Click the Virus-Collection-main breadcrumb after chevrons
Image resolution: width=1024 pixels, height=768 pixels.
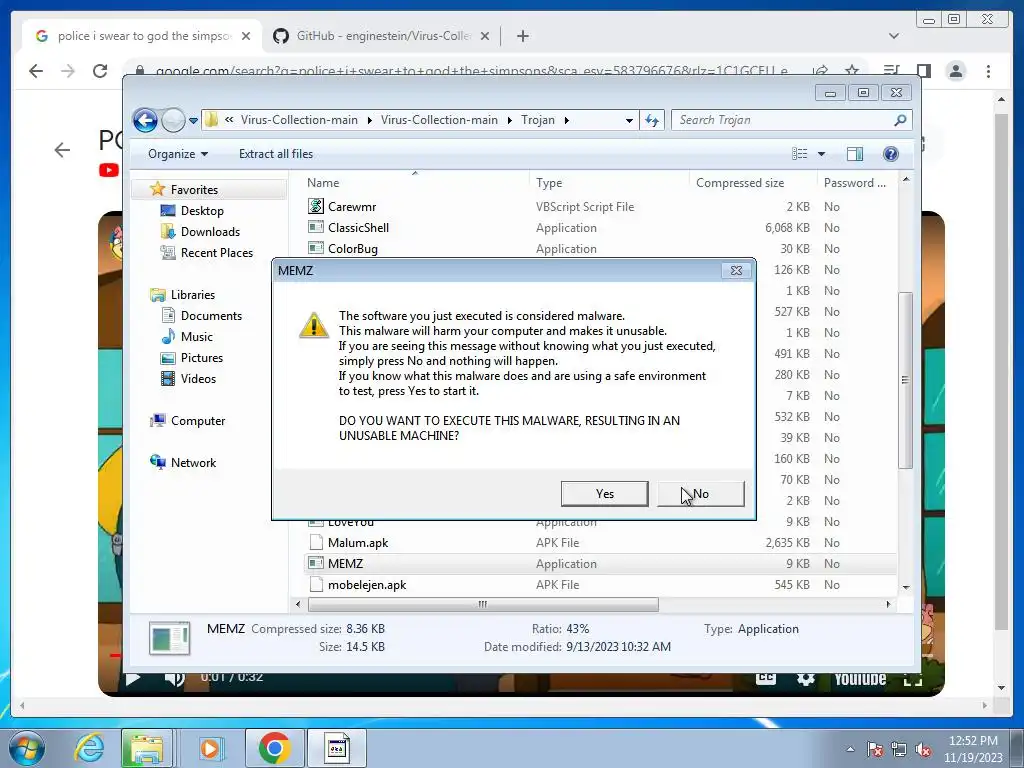pyautogui.click(x=299, y=120)
